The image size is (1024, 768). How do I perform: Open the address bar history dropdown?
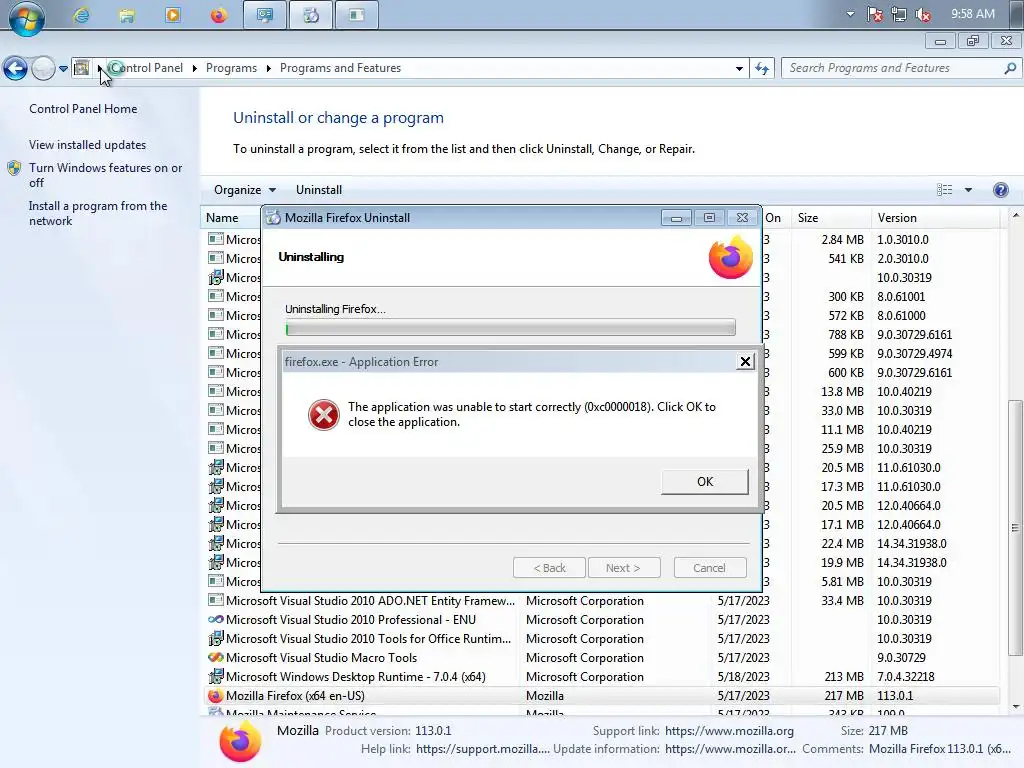739,68
